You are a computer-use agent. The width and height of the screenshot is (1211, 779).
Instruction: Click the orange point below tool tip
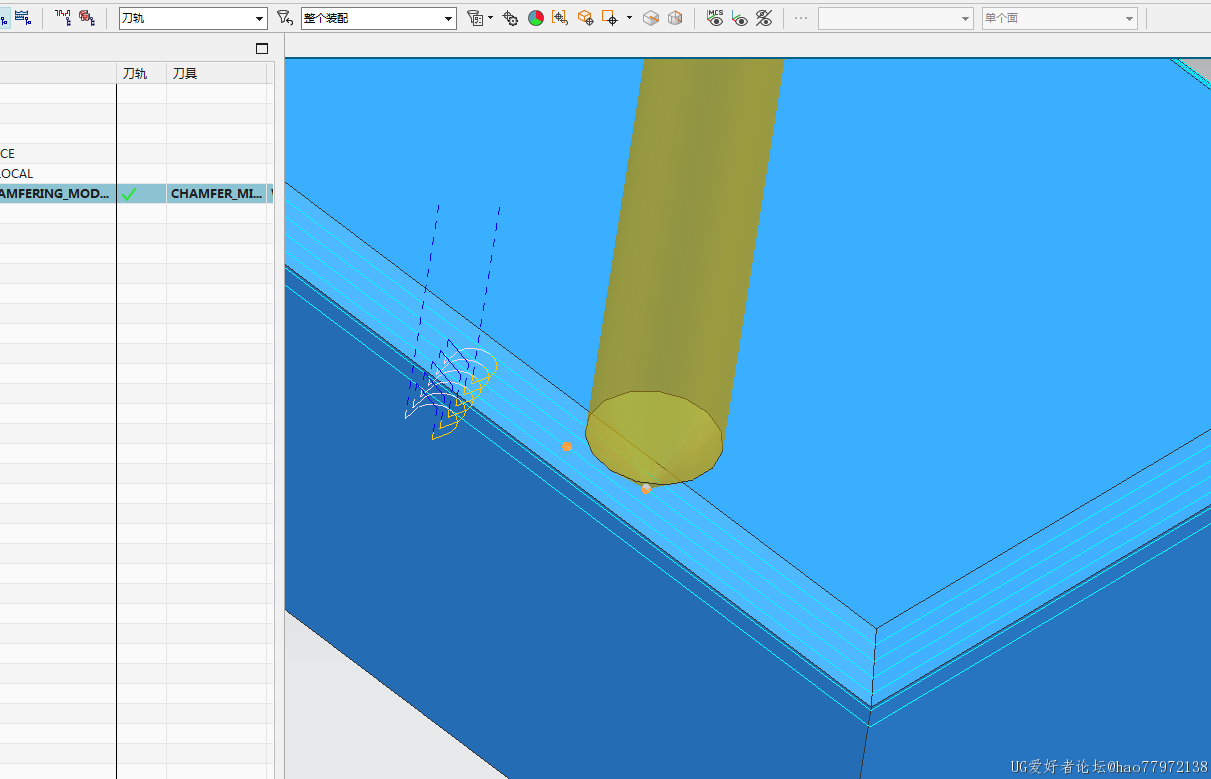pyautogui.click(x=646, y=488)
